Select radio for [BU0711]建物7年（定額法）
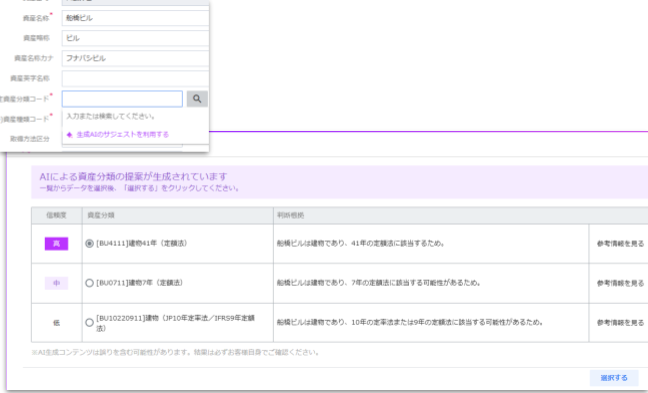Screen dimensions: 648x393 pos(89,283)
